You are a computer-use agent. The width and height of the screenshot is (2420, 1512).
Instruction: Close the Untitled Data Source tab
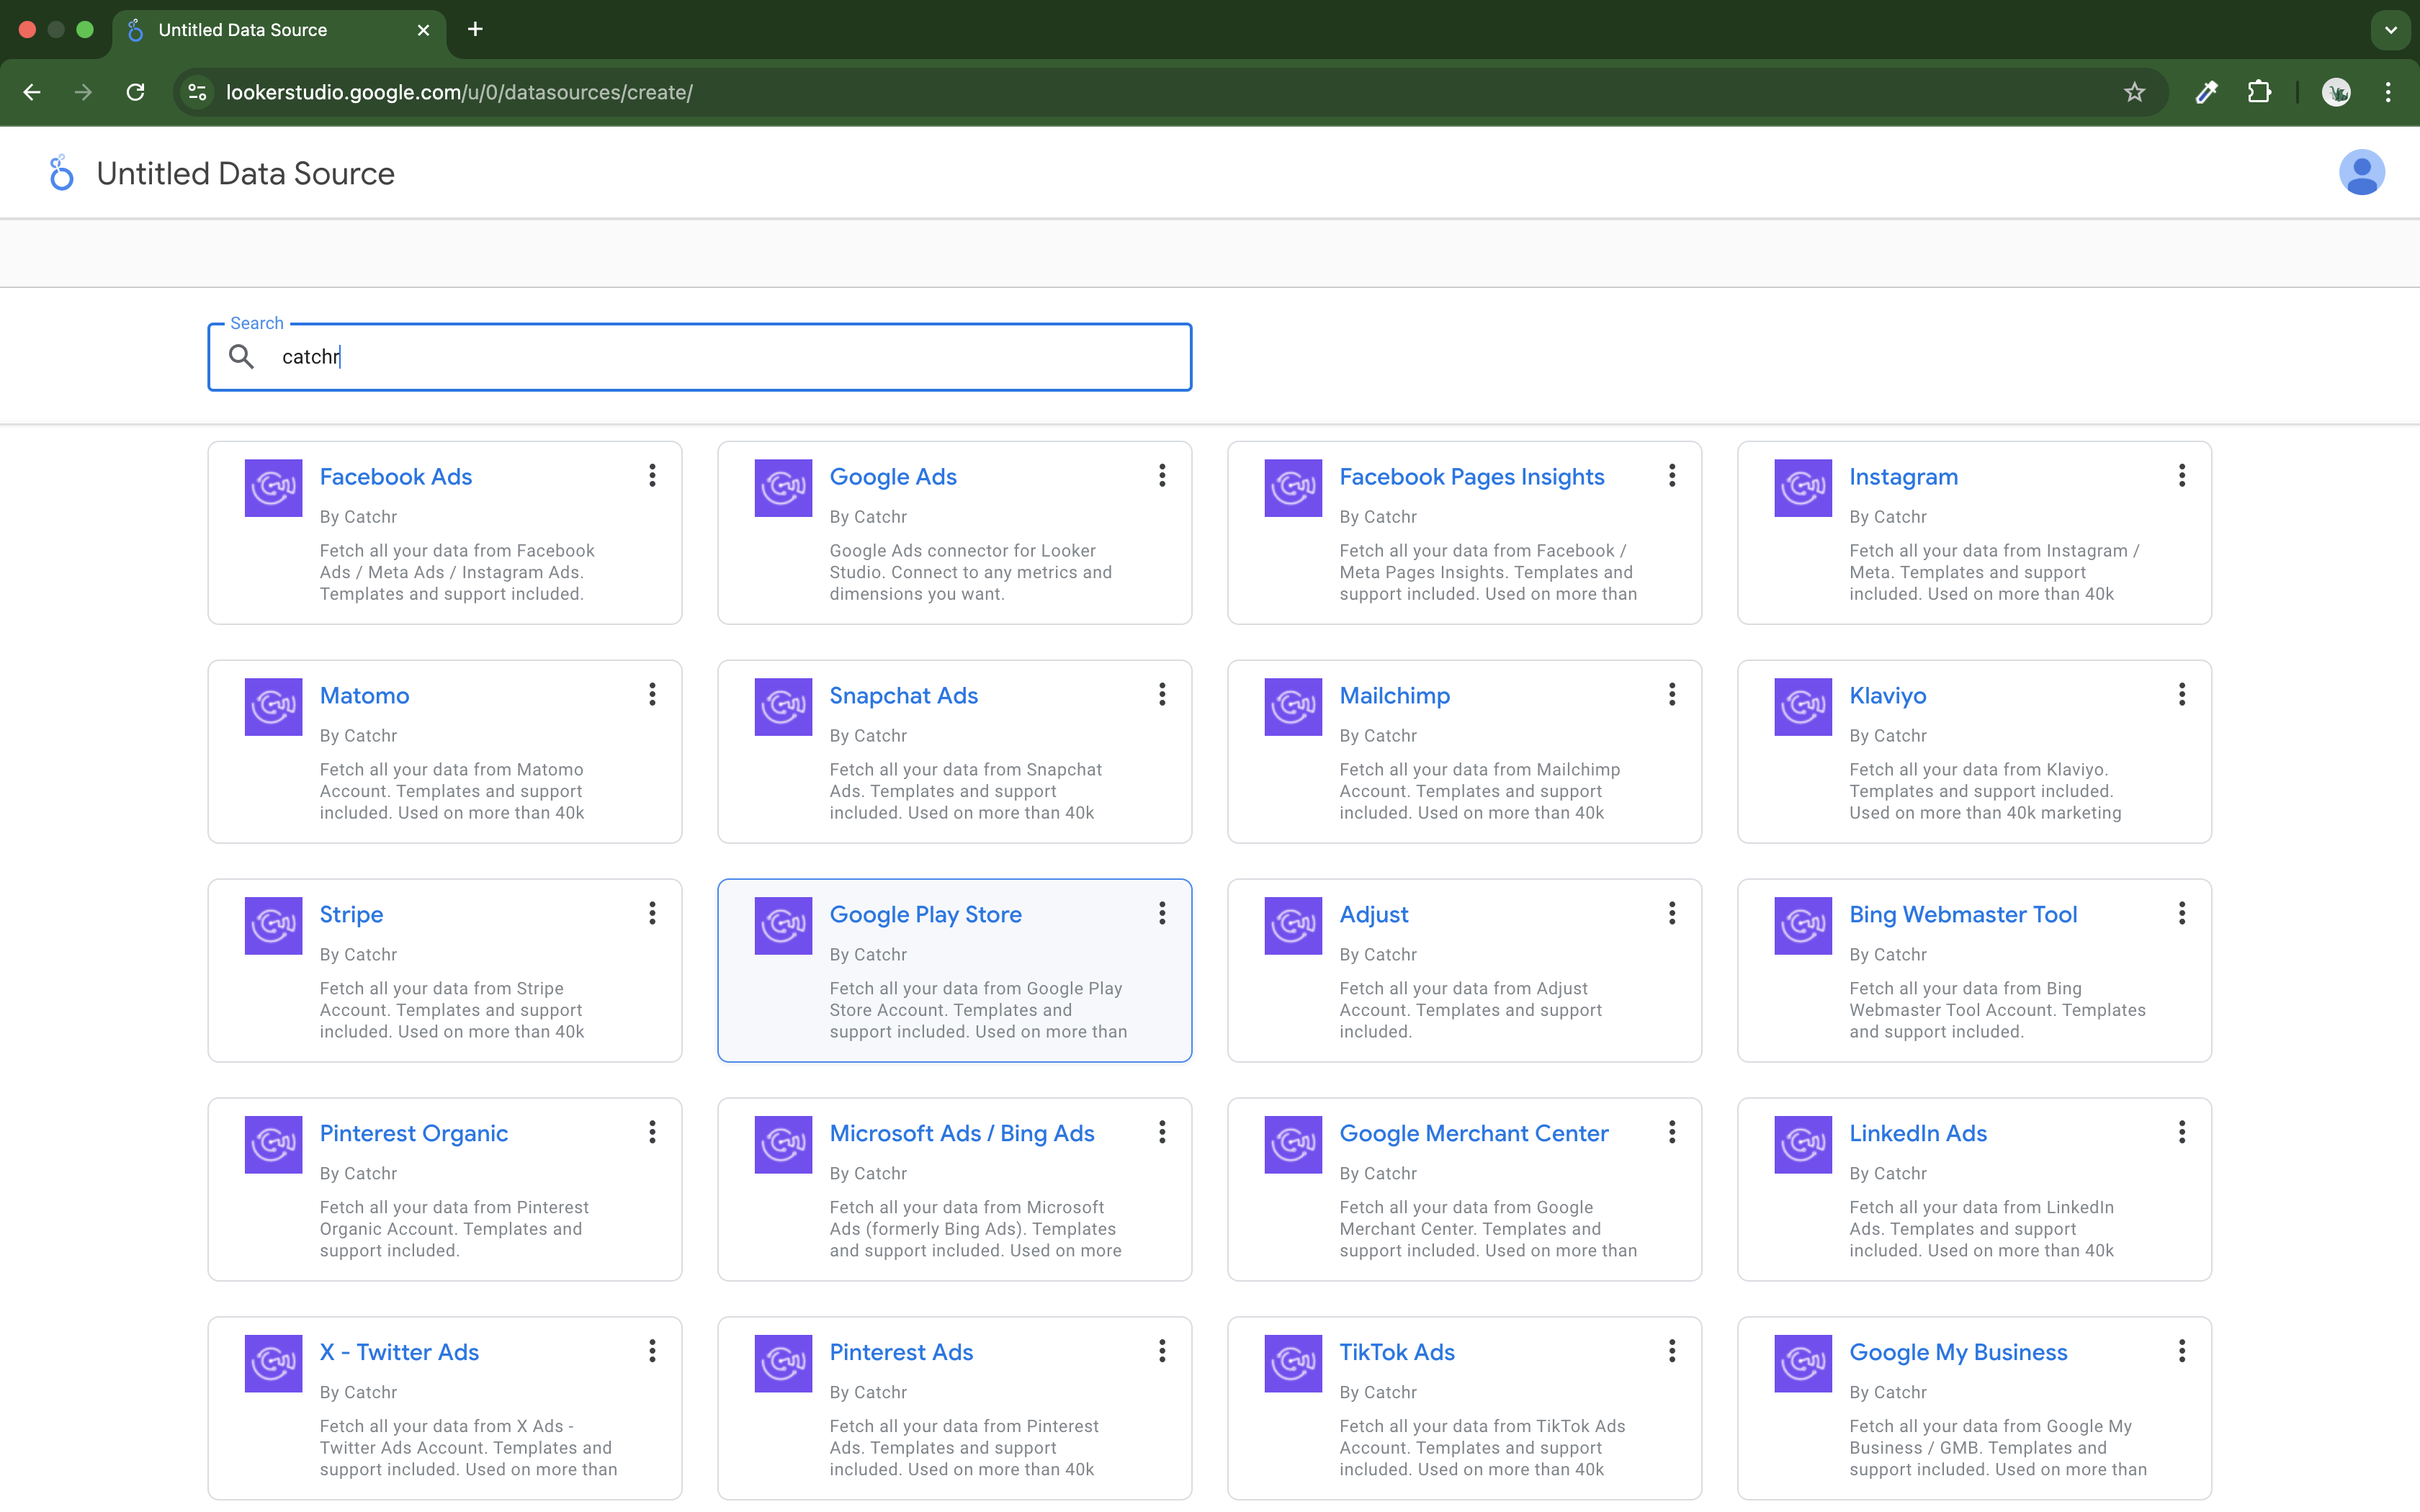pyautogui.click(x=423, y=30)
